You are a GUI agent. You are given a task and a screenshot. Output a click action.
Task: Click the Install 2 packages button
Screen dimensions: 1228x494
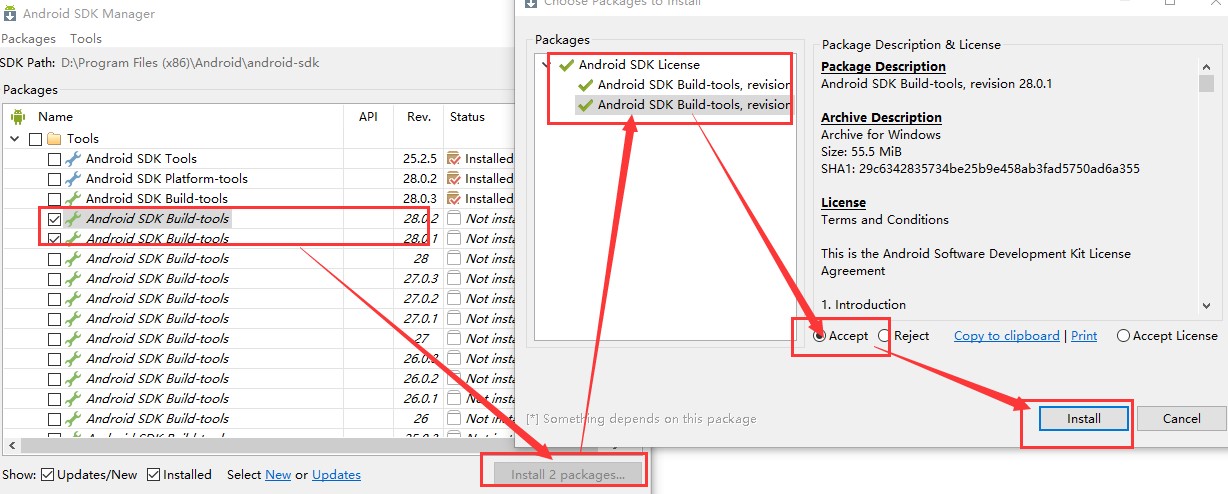(x=568, y=474)
